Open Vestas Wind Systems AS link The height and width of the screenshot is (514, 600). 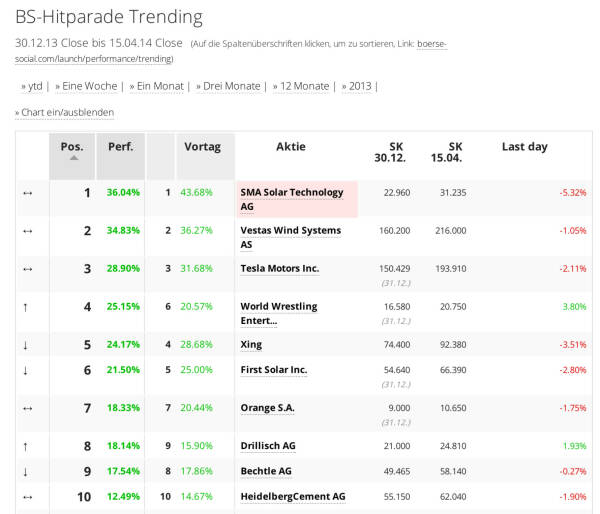(290, 231)
